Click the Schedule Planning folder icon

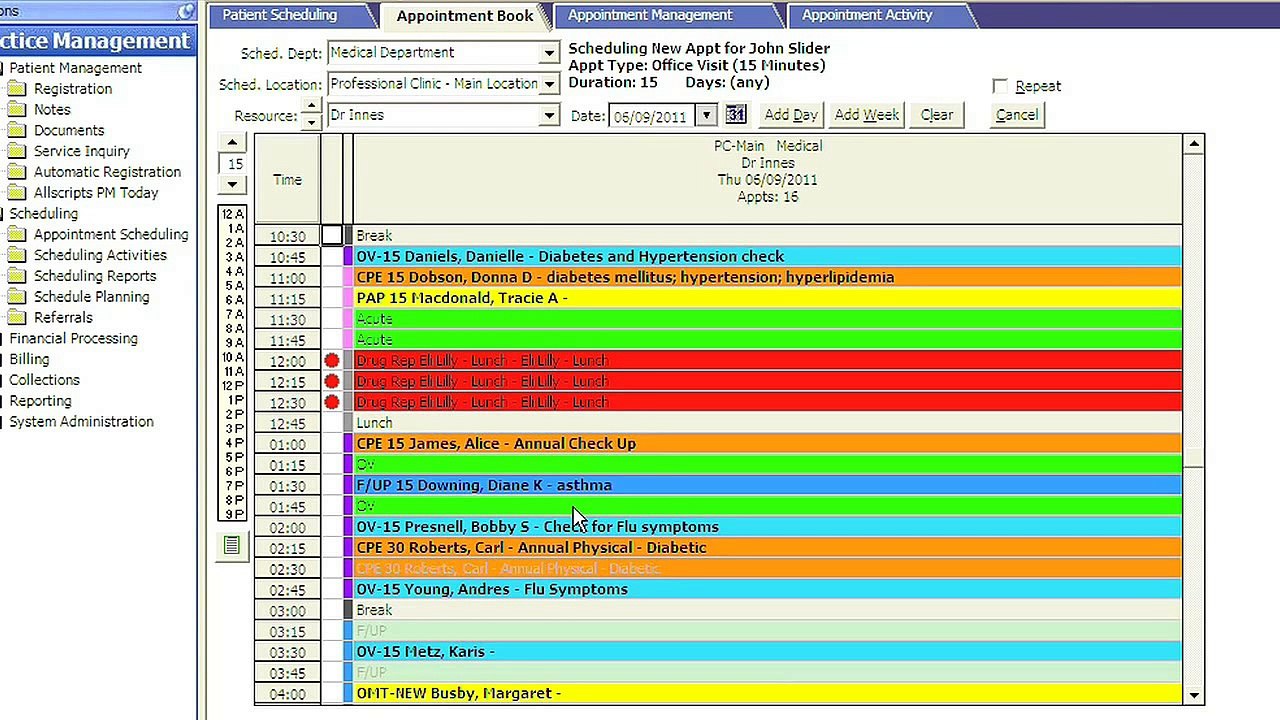tap(16, 297)
